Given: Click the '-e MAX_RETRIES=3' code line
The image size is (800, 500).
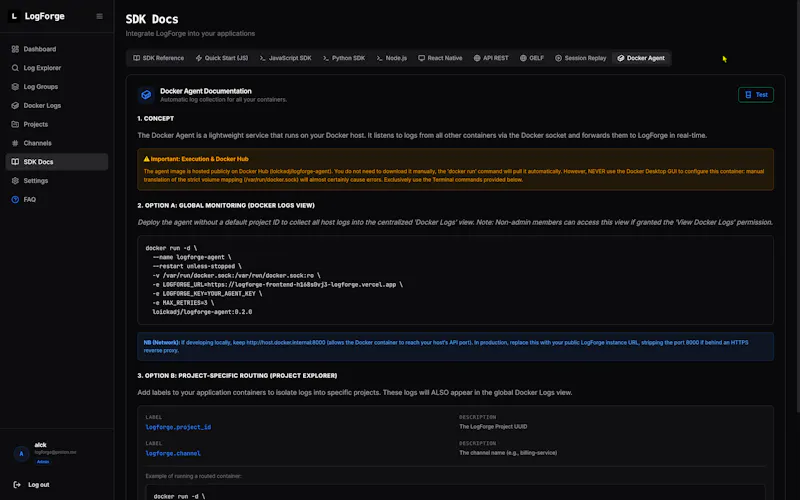Looking at the screenshot, I should 183,303.
